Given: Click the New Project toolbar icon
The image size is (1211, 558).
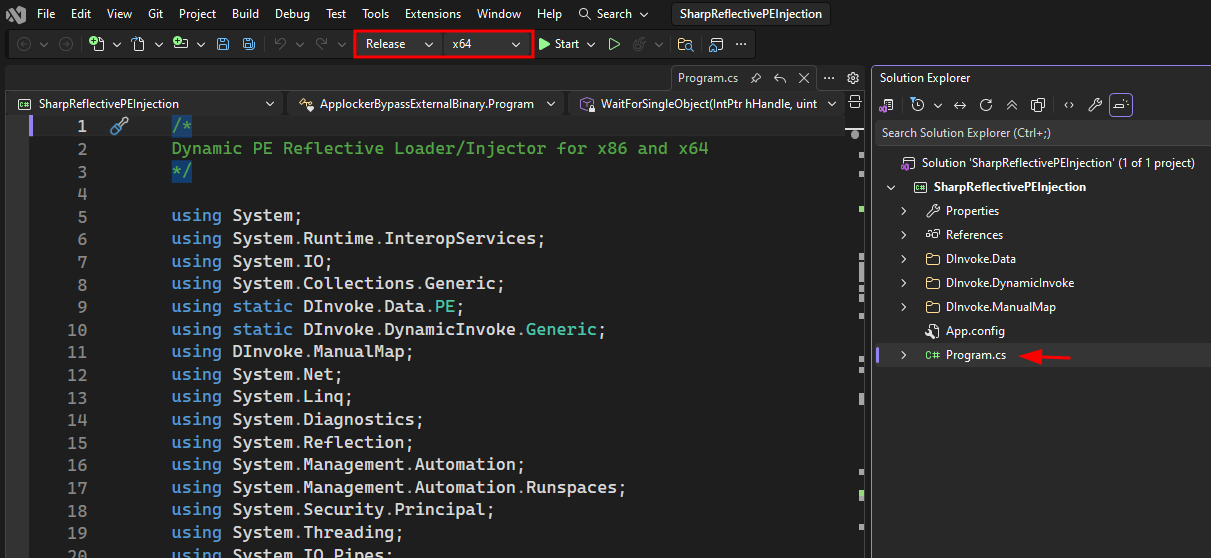Looking at the screenshot, I should (x=97, y=44).
